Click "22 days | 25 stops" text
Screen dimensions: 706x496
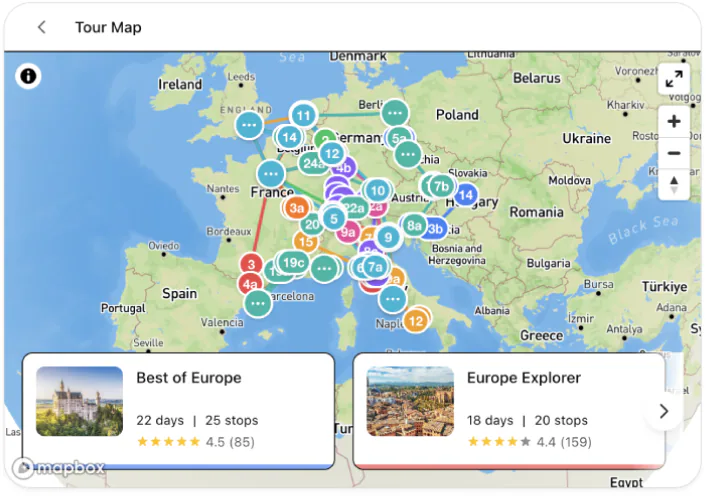pos(197,420)
